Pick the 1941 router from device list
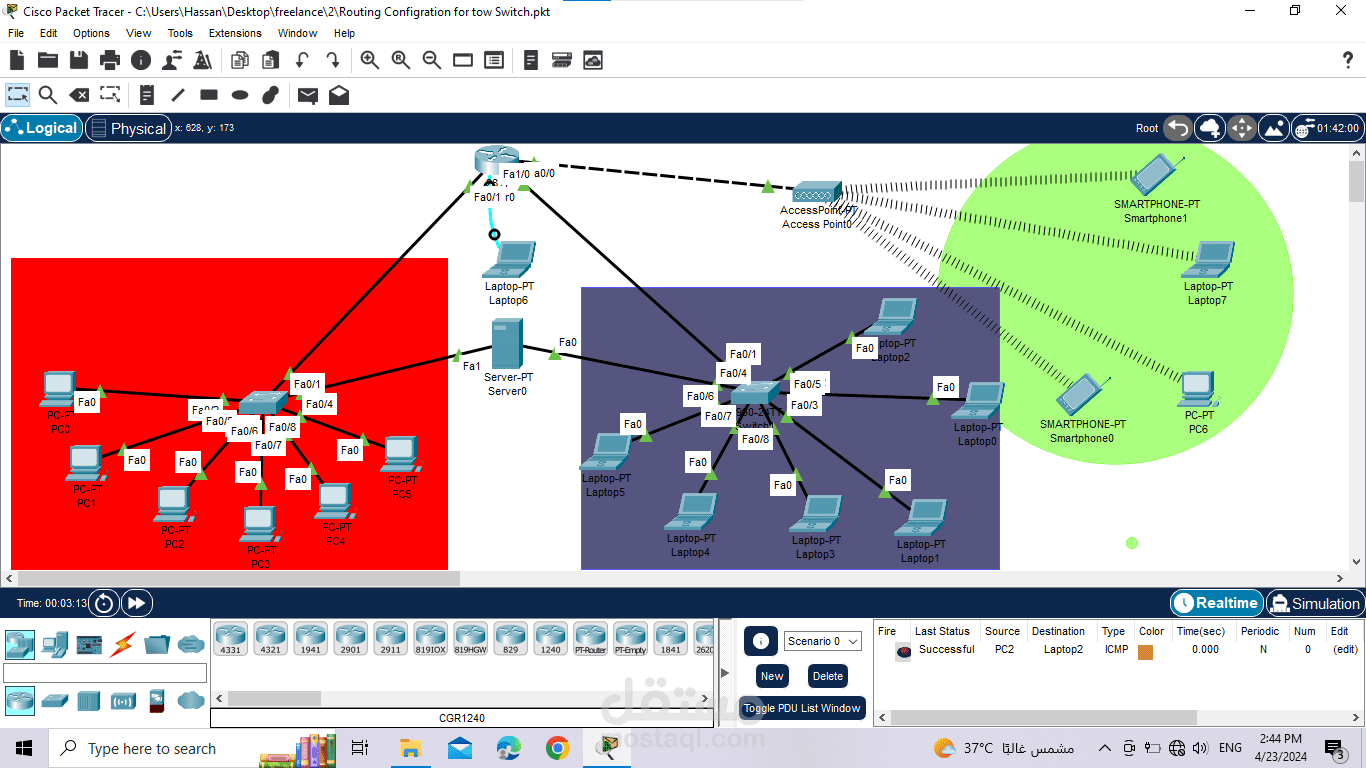1366x768 pixels. coord(310,638)
